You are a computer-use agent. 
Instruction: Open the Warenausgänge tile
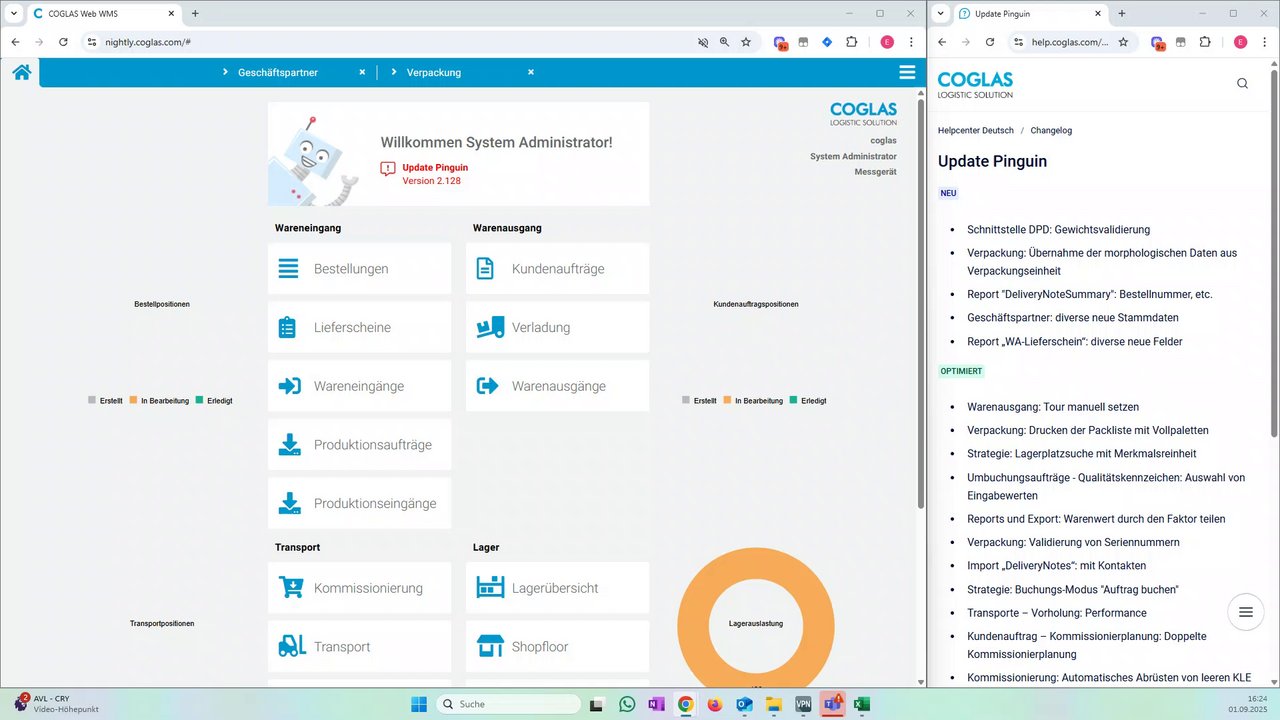tap(557, 386)
